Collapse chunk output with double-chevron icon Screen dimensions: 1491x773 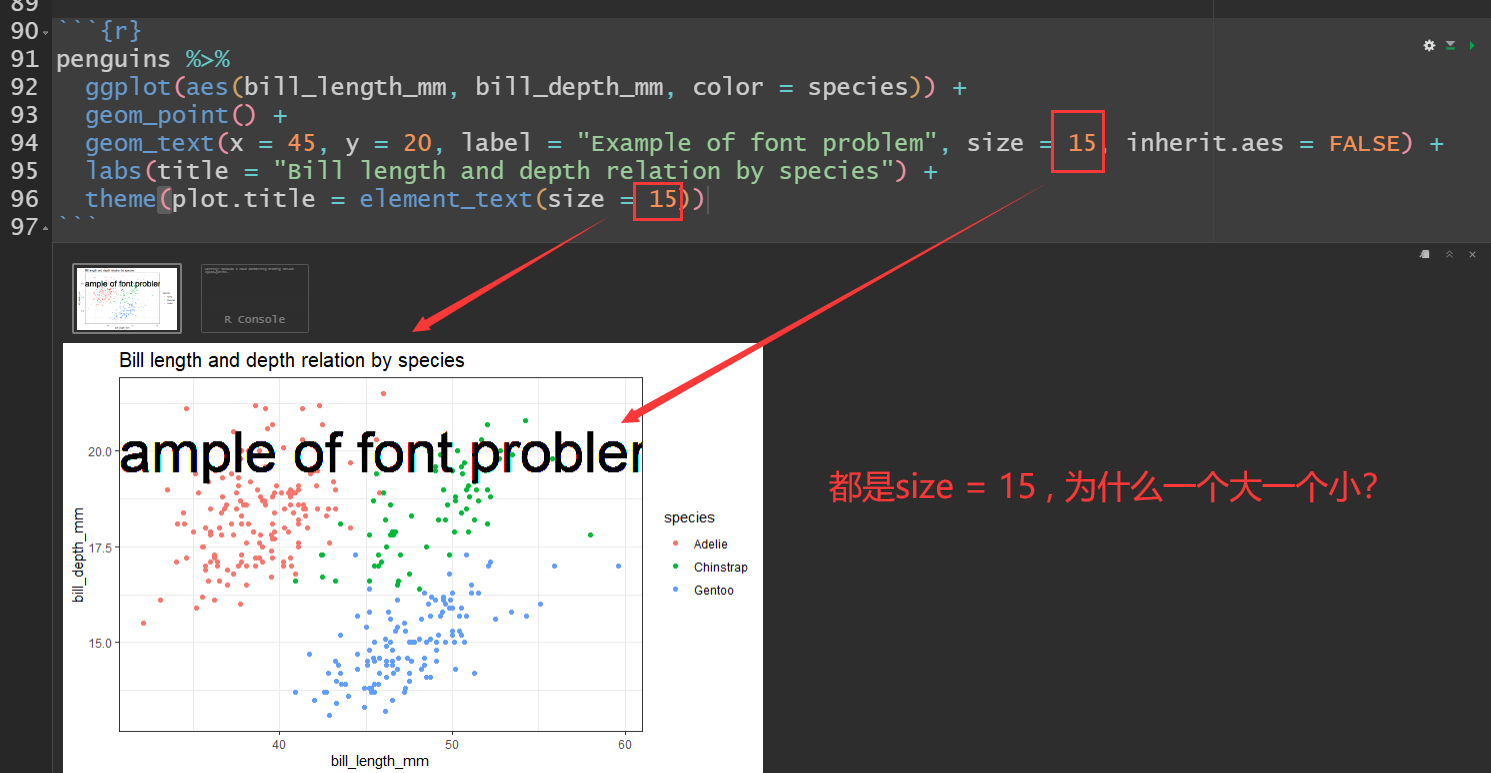click(1449, 254)
